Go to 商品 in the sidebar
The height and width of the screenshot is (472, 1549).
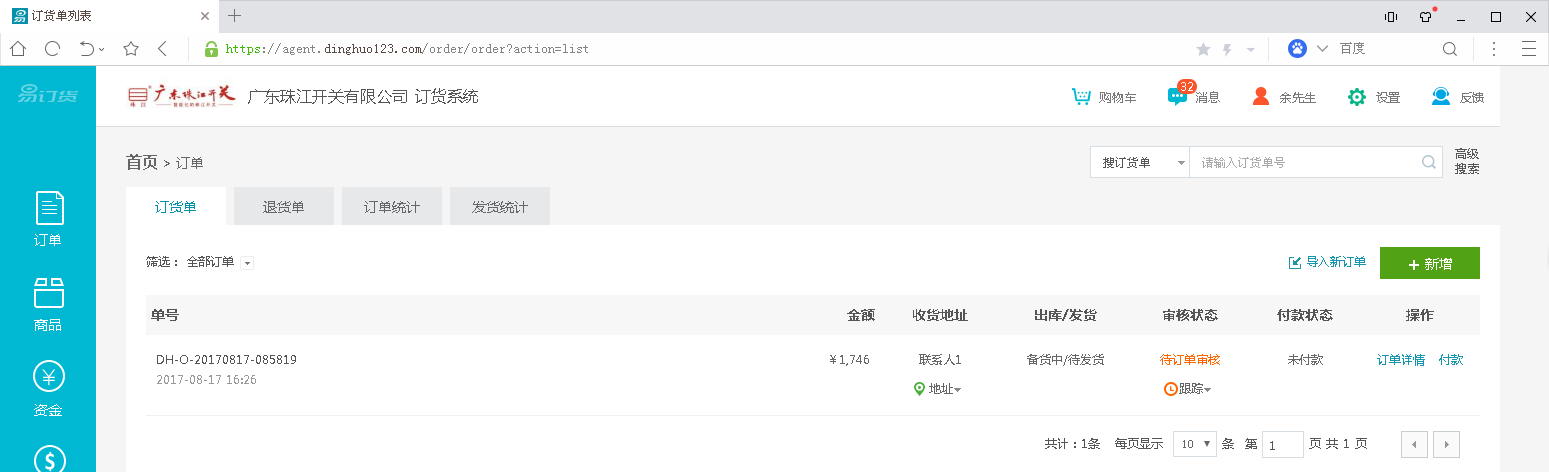tap(48, 304)
